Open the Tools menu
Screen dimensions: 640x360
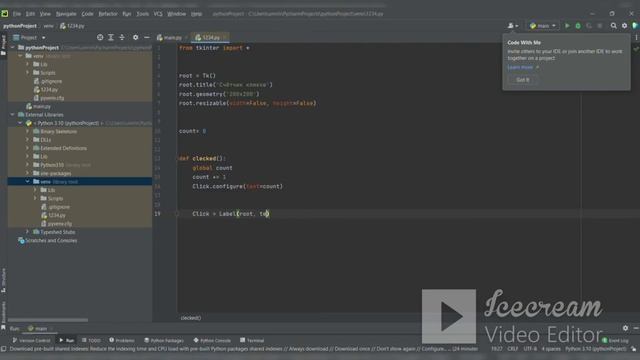point(142,14)
